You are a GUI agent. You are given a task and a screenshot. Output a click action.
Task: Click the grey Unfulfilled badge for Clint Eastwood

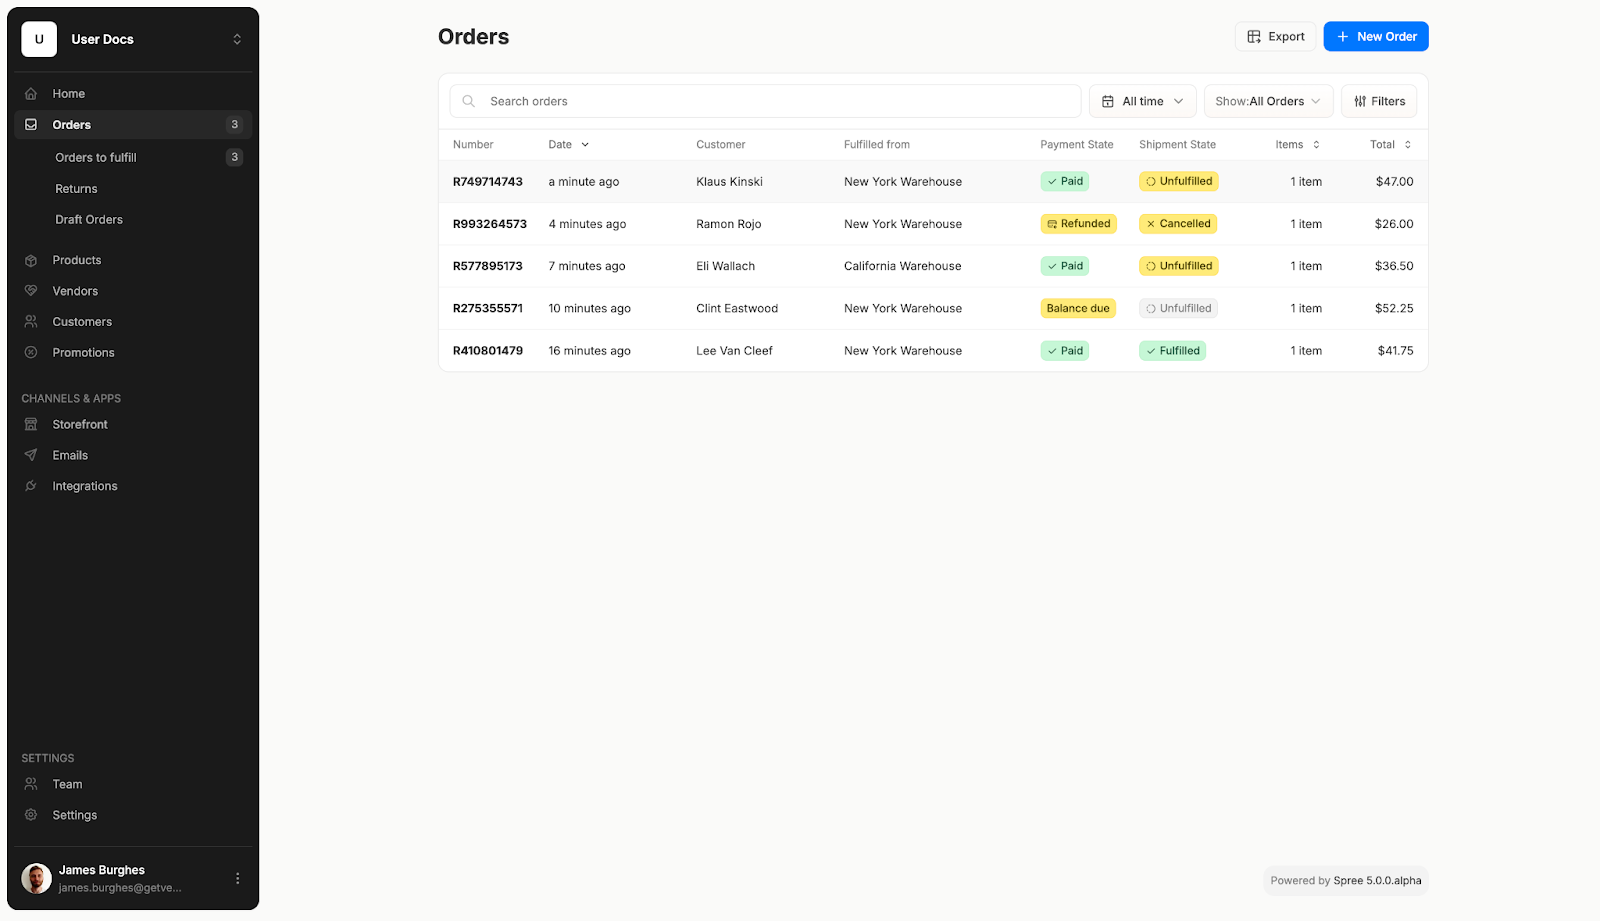click(1178, 308)
